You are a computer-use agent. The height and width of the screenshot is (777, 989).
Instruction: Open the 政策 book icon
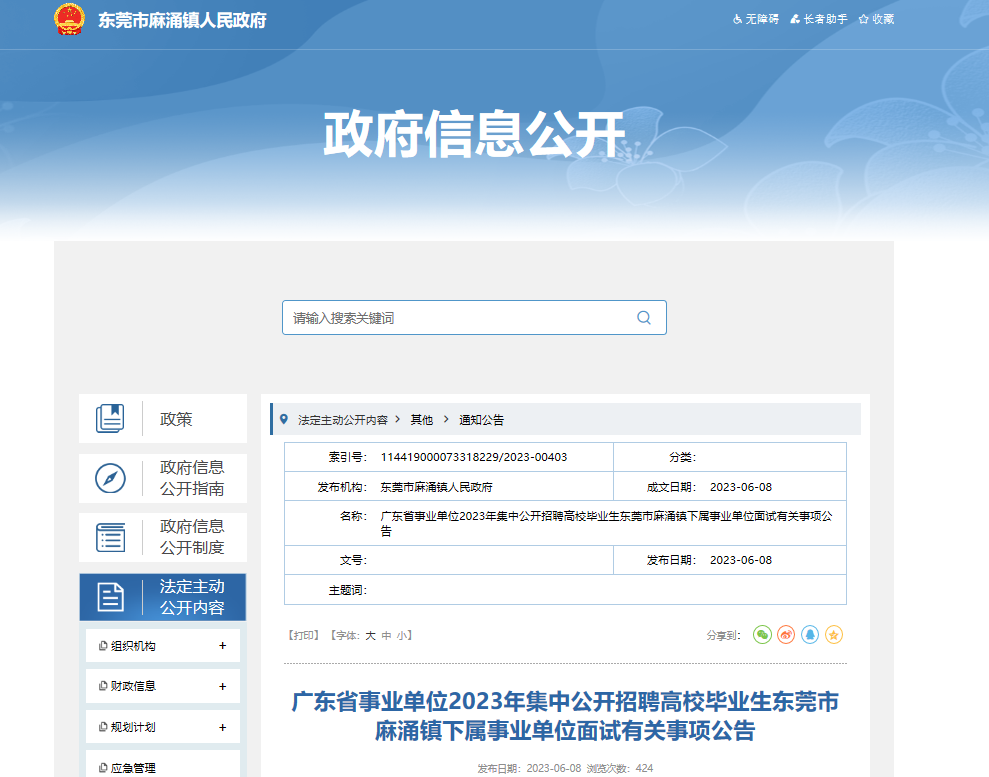(110, 419)
